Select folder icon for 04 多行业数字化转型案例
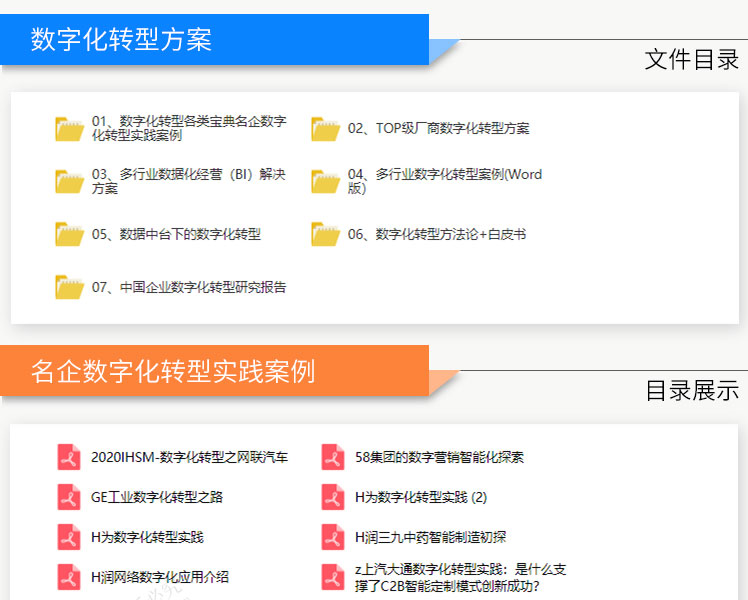Viewport: 748px width, 600px height. click(325, 181)
